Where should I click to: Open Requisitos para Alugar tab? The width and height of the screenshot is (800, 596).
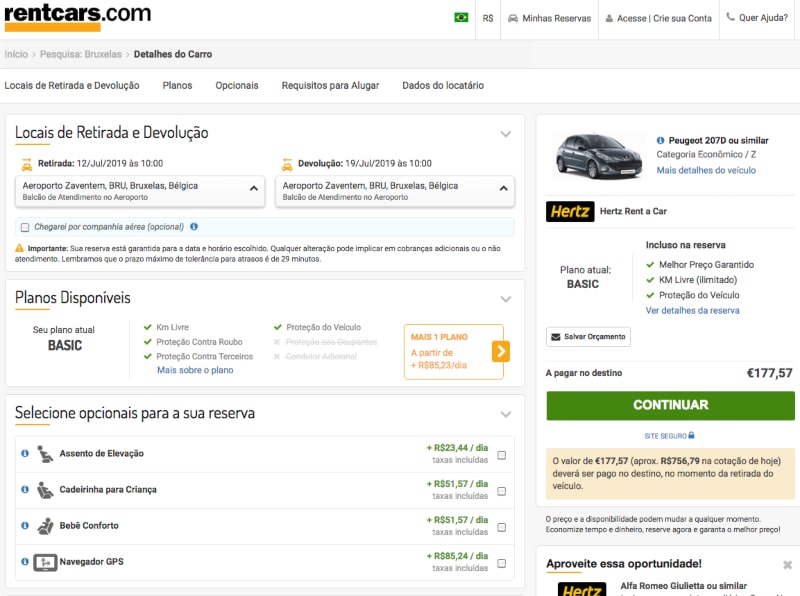330,85
